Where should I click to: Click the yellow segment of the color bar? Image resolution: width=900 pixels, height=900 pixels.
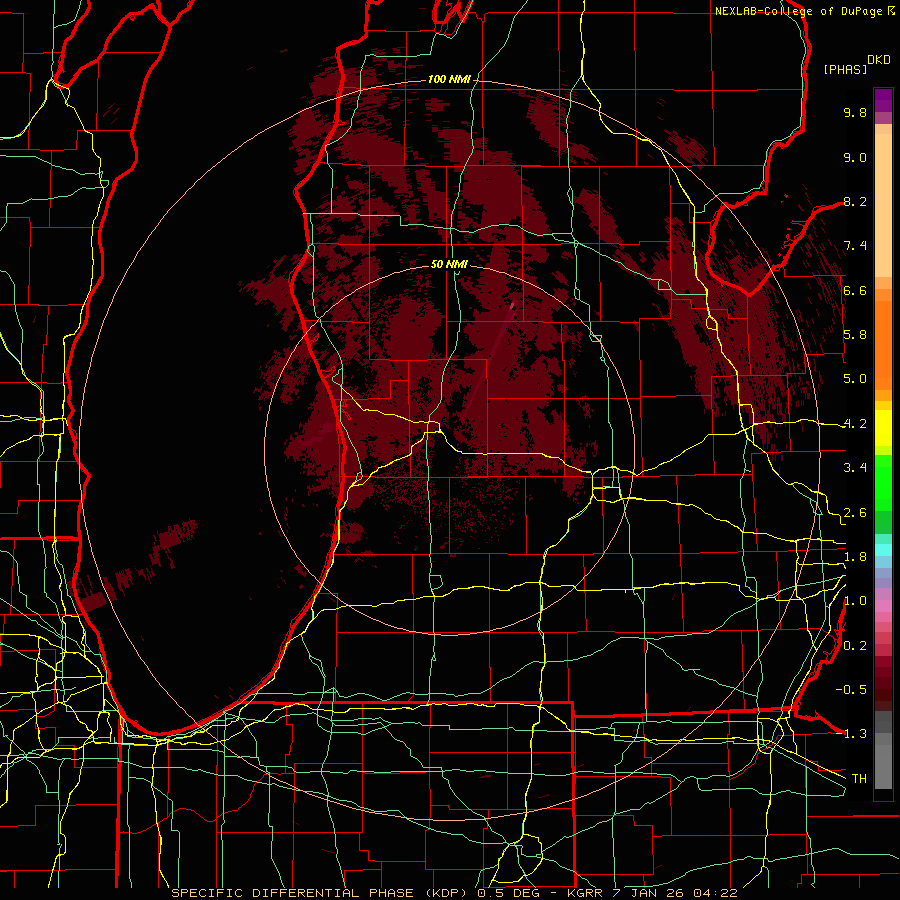[x=883, y=428]
